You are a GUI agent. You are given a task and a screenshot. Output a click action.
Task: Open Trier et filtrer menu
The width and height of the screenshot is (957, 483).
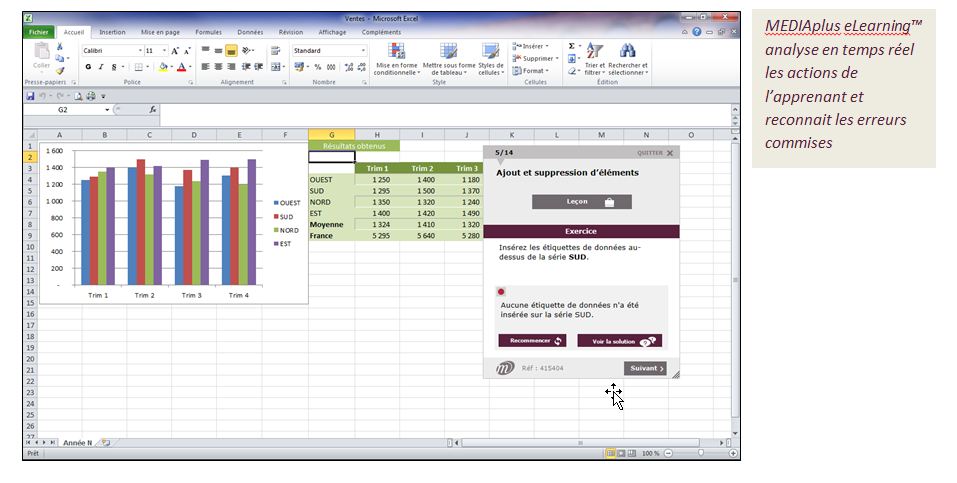pos(594,59)
